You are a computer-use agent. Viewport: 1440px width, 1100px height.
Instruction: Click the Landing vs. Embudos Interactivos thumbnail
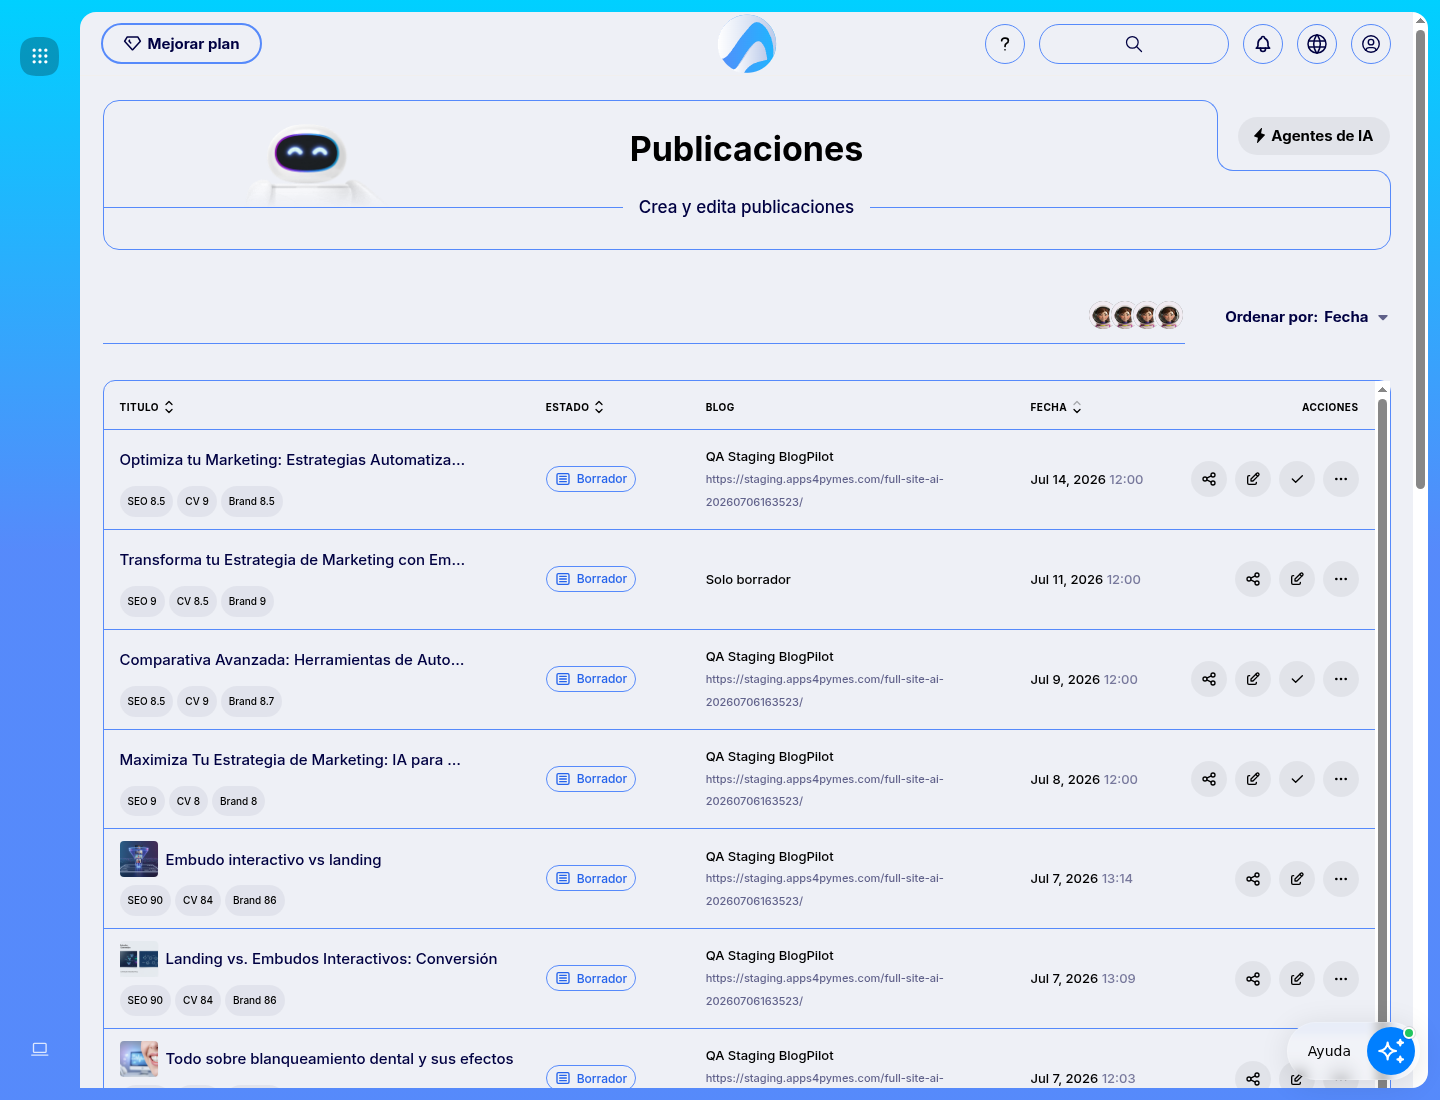(x=139, y=959)
